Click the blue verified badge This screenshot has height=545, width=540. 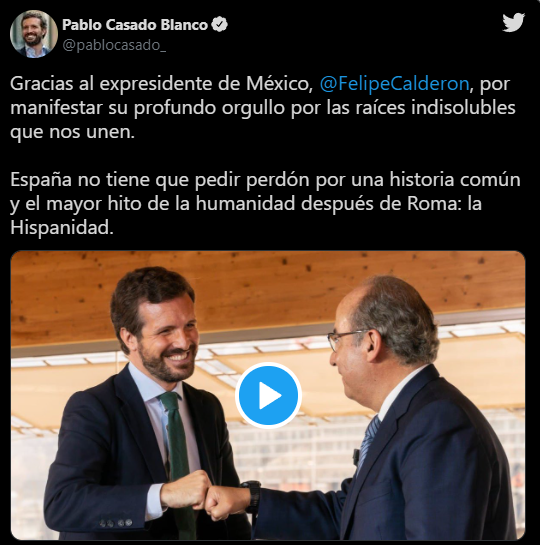tap(219, 25)
